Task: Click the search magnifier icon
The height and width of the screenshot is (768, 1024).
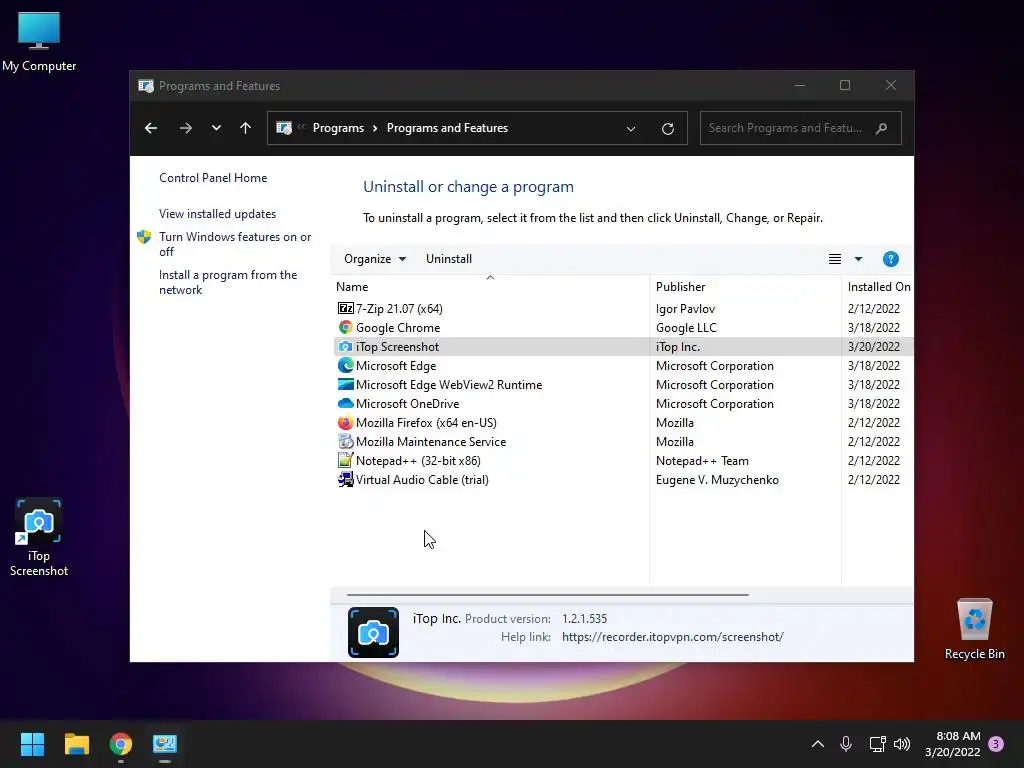Action: [x=882, y=128]
